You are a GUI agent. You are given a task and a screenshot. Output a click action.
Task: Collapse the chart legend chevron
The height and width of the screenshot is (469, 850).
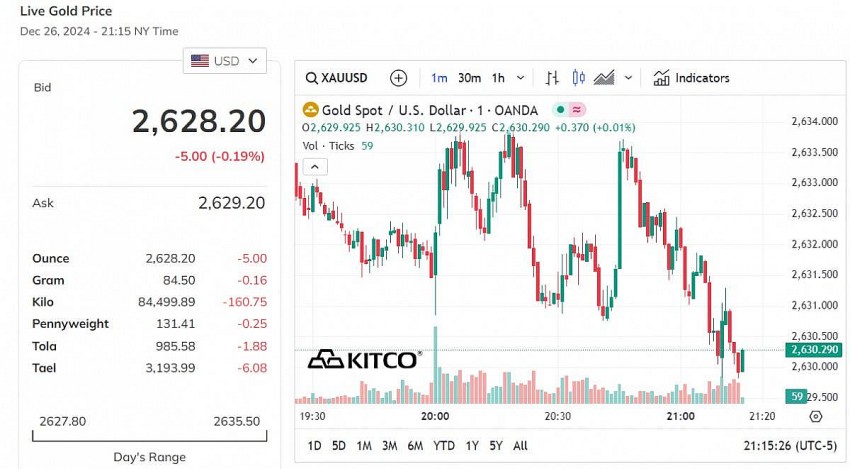314,167
